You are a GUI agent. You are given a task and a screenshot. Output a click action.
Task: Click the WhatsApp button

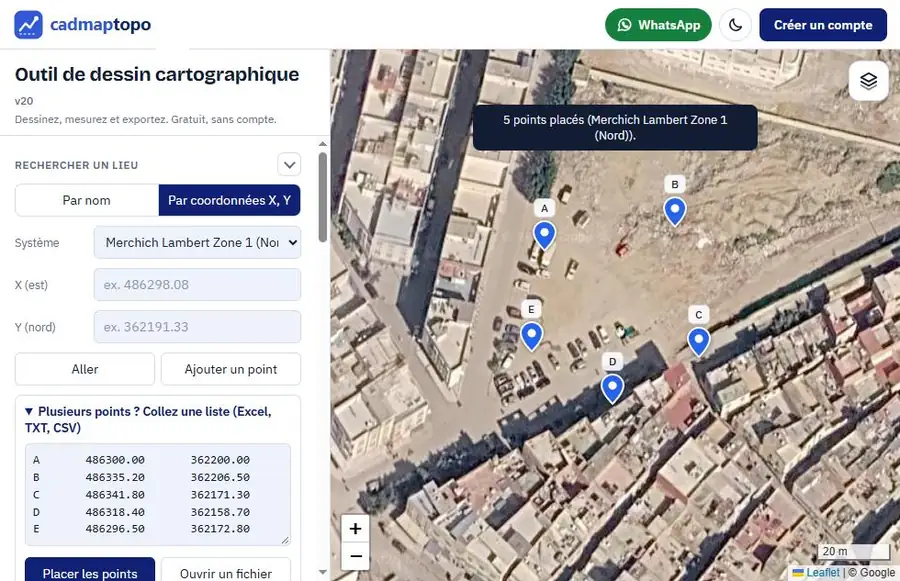[x=658, y=25]
